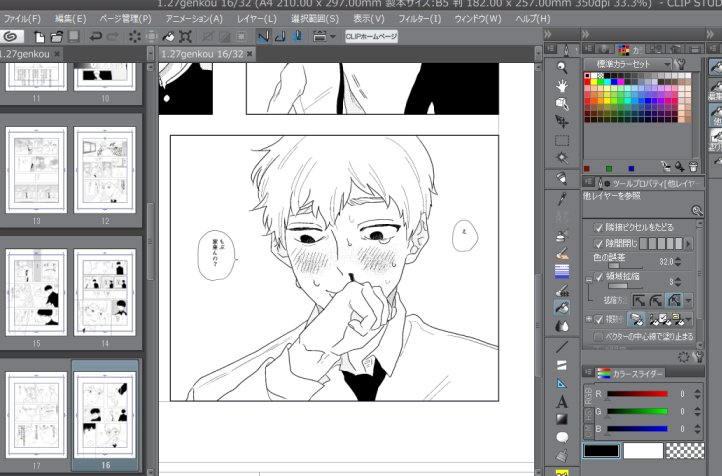Select the straight line Figure tool
The image size is (722, 476).
562,347
